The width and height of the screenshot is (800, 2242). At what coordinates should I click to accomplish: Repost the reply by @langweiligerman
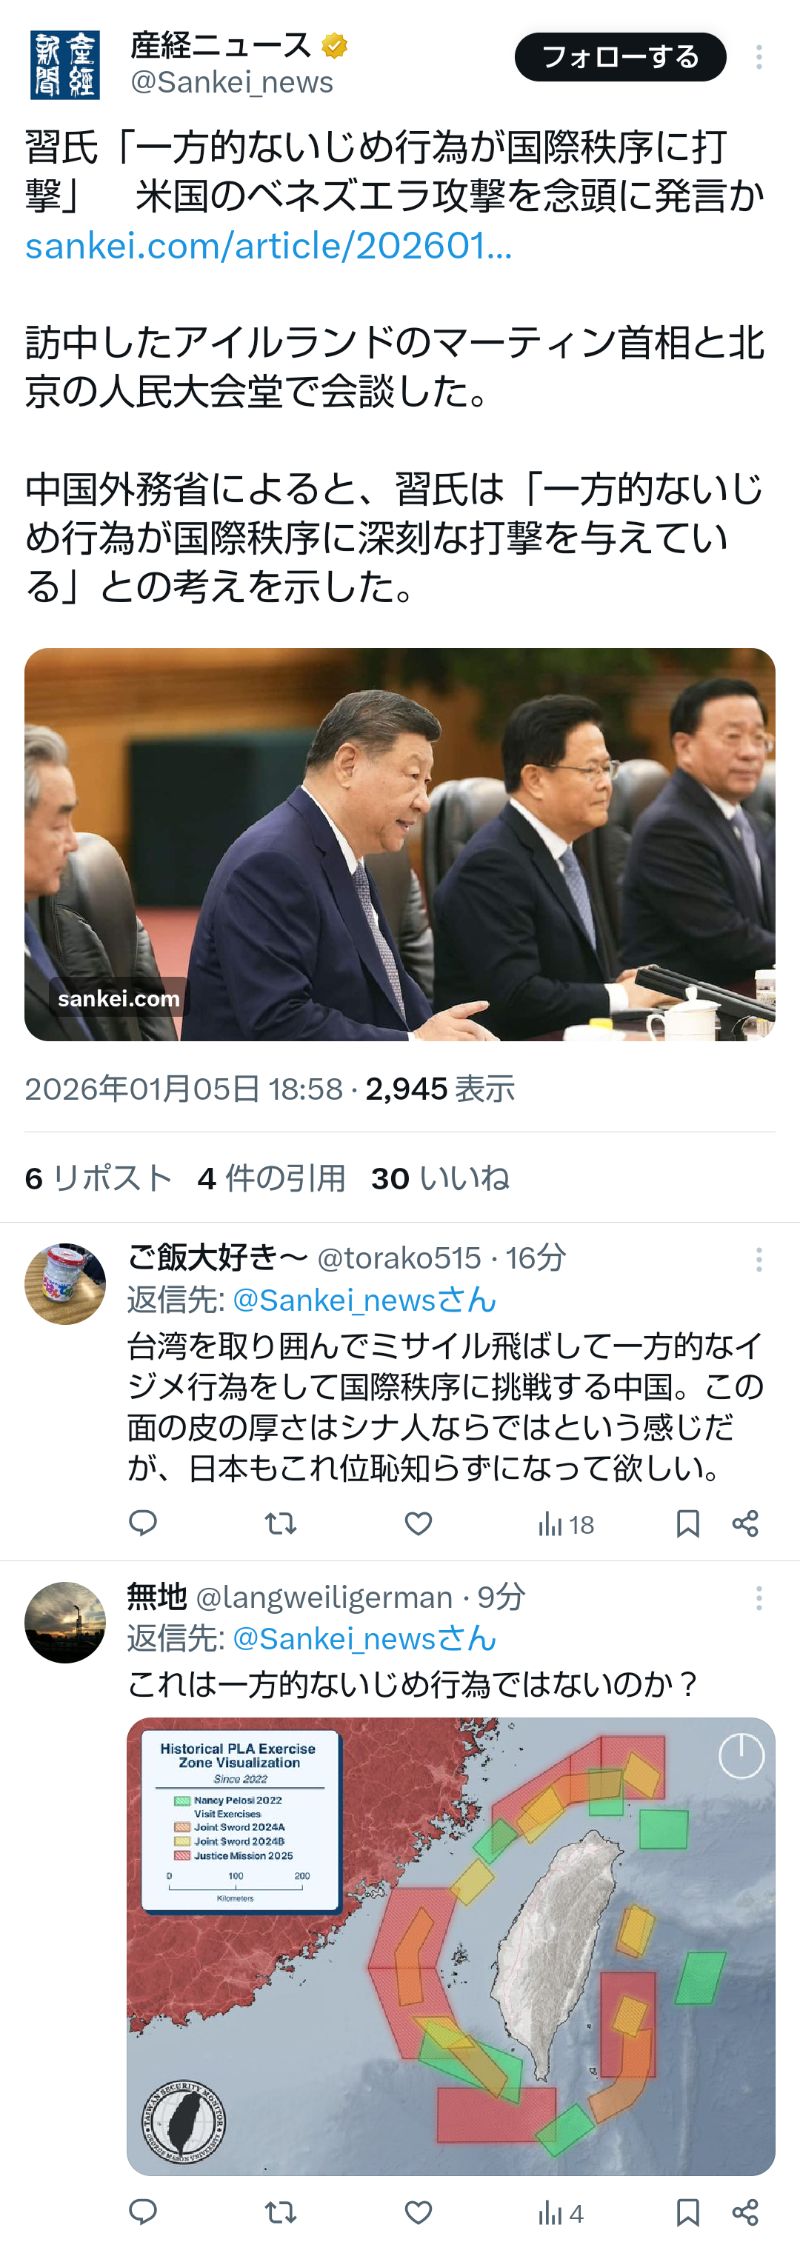[280, 2212]
